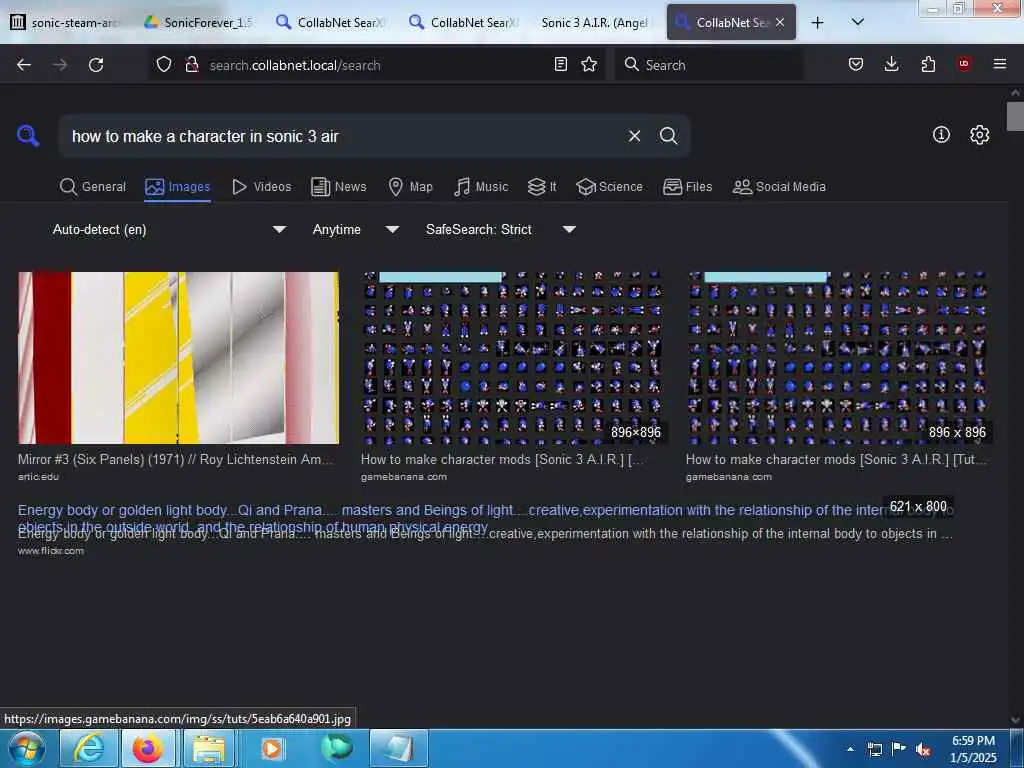Show site security lock info
1024x768 pixels.
tap(191, 65)
